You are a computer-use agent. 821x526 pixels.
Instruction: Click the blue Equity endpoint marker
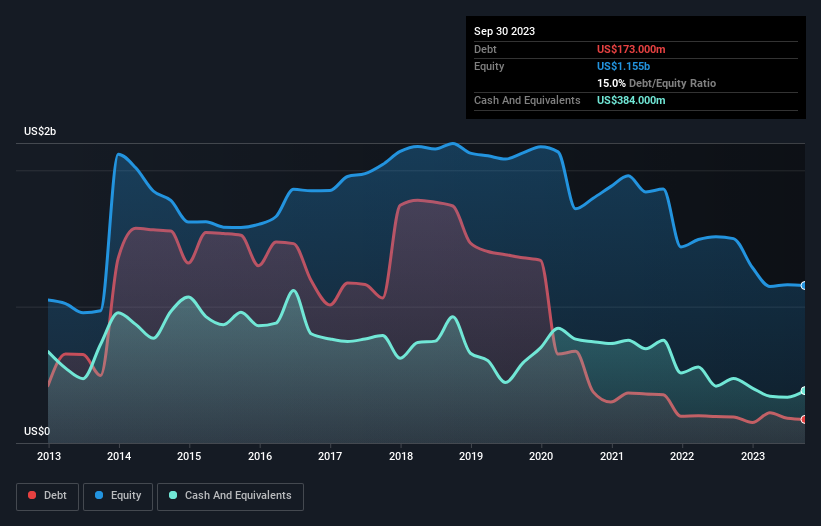804,285
